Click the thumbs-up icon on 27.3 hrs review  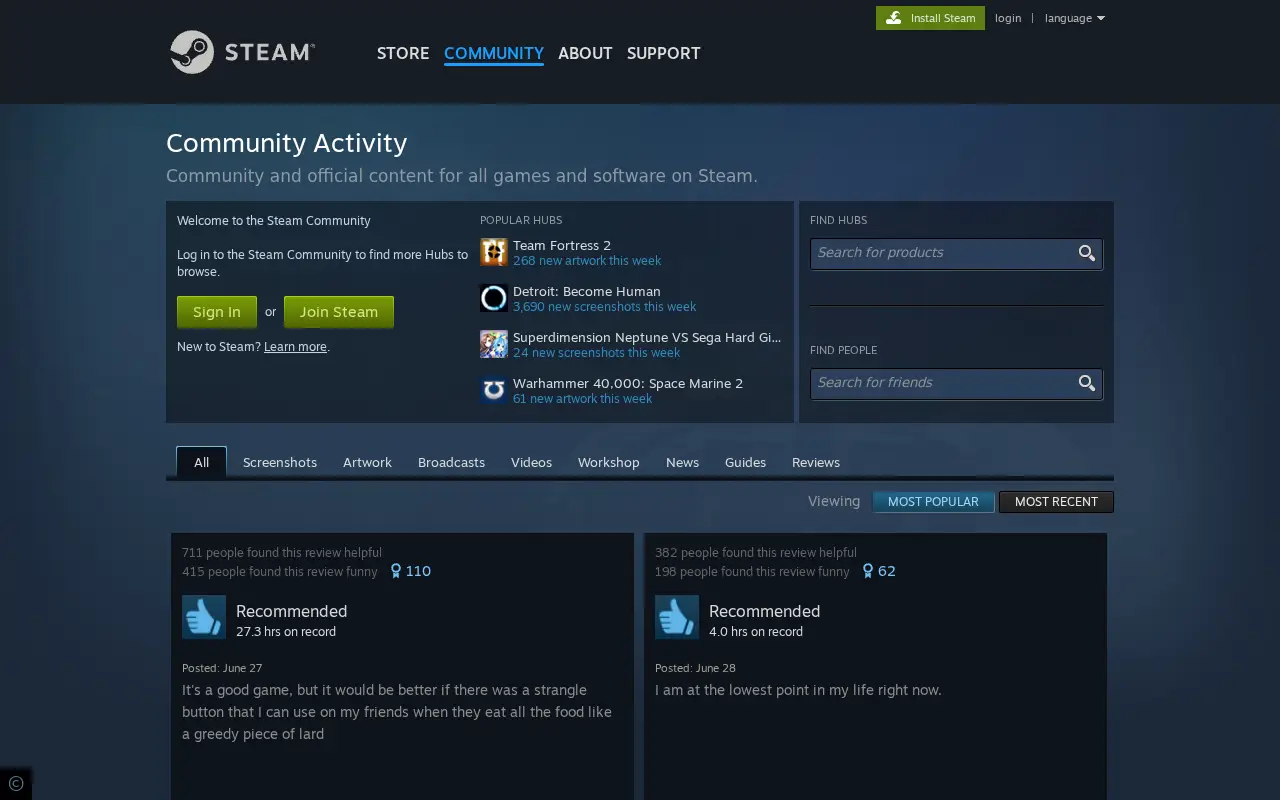pyautogui.click(x=204, y=617)
